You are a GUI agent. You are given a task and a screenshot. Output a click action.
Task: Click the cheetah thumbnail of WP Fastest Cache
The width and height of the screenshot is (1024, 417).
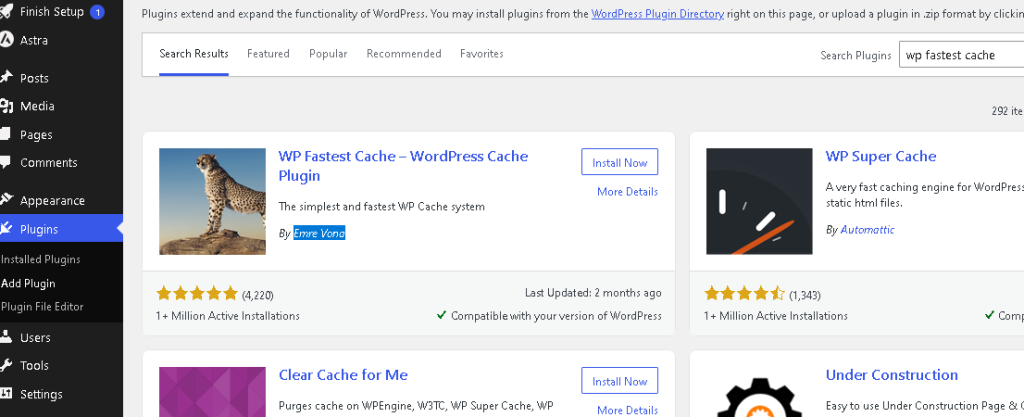pyautogui.click(x=212, y=201)
